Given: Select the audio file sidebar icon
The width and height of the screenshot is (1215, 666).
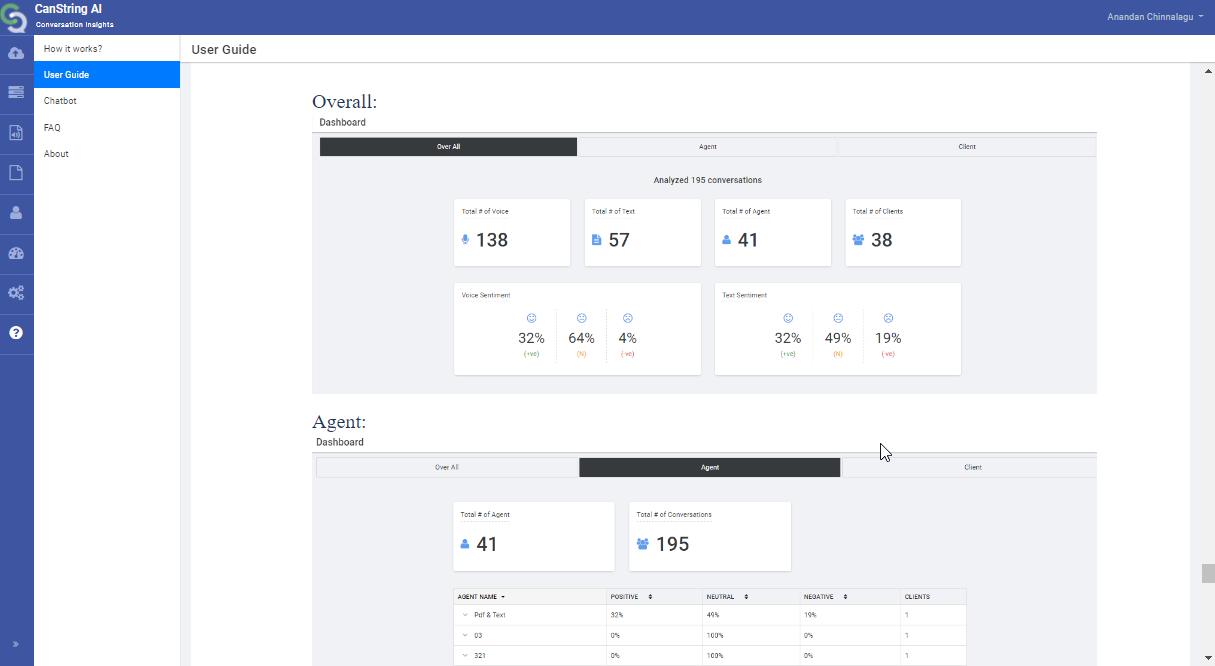Looking at the screenshot, I should click(x=16, y=132).
